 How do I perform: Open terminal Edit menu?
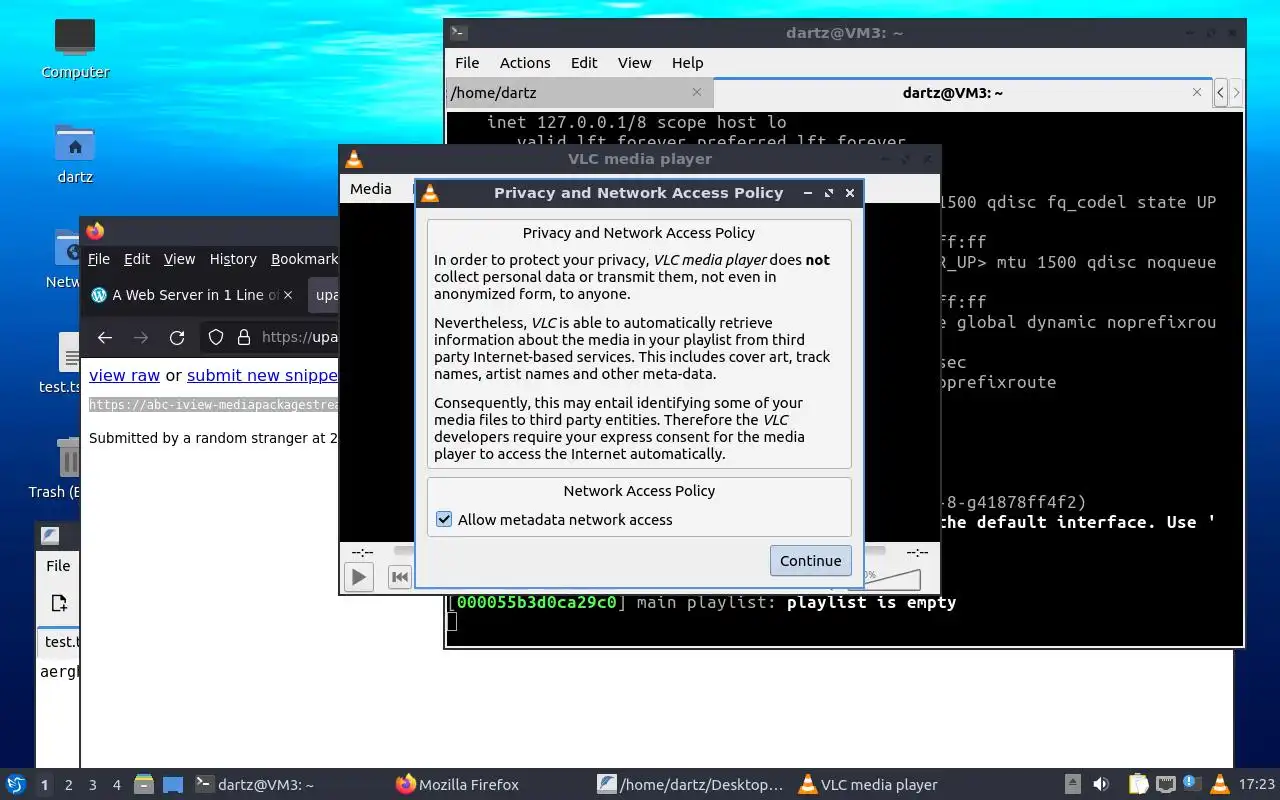tap(584, 62)
